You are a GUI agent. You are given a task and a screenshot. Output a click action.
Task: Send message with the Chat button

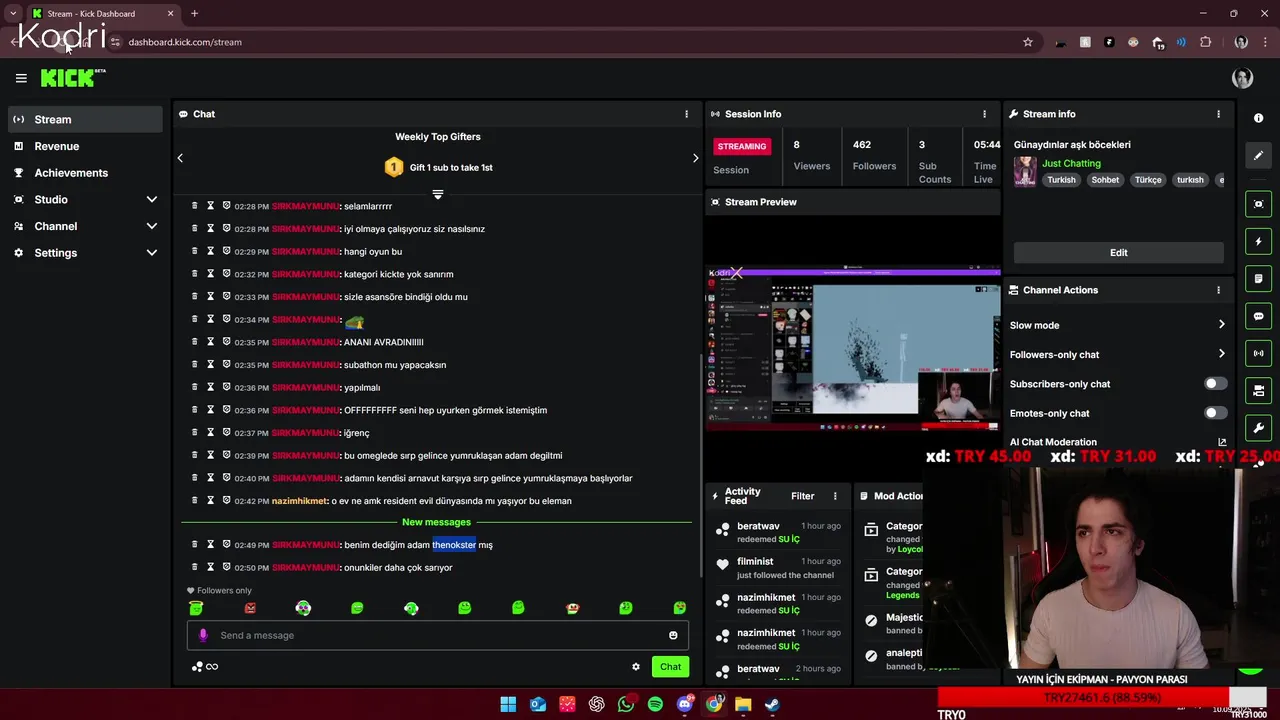[x=670, y=667]
